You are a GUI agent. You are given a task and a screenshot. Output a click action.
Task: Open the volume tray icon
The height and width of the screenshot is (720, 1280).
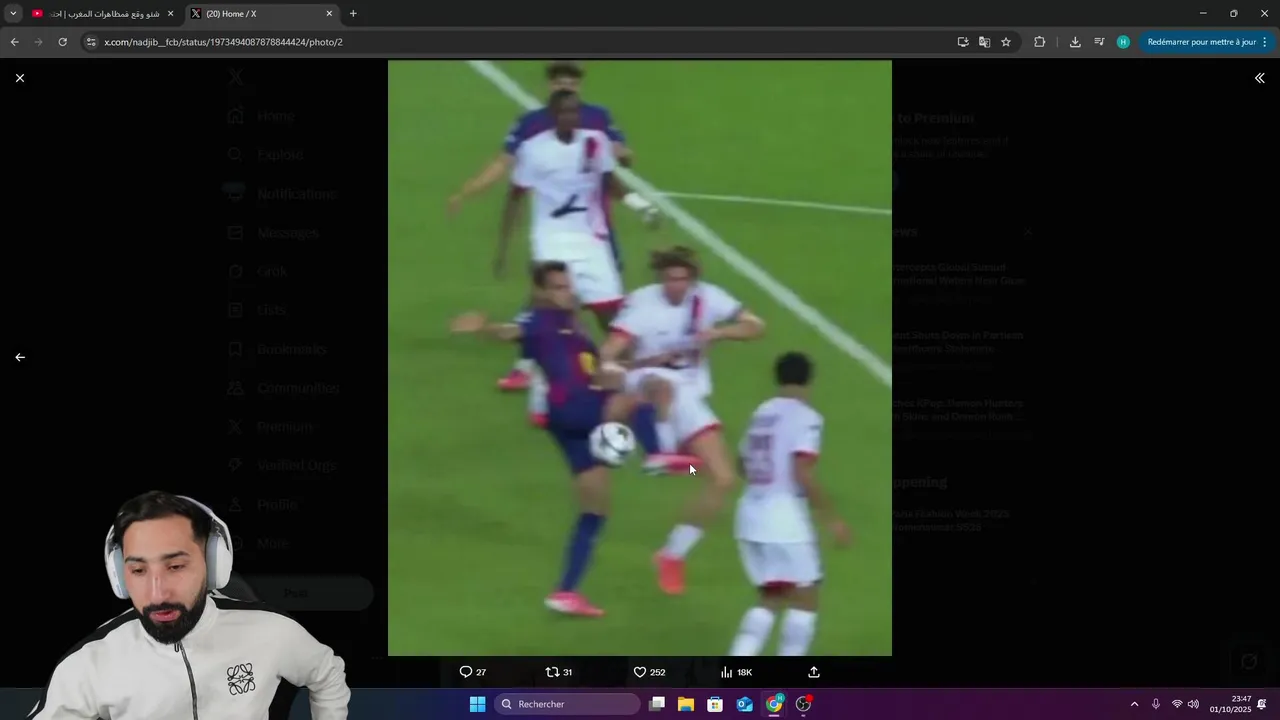click(1193, 704)
